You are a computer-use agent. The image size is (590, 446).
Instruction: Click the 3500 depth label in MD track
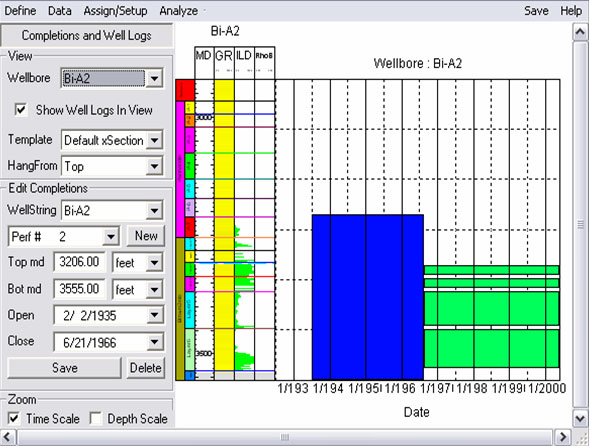point(204,353)
